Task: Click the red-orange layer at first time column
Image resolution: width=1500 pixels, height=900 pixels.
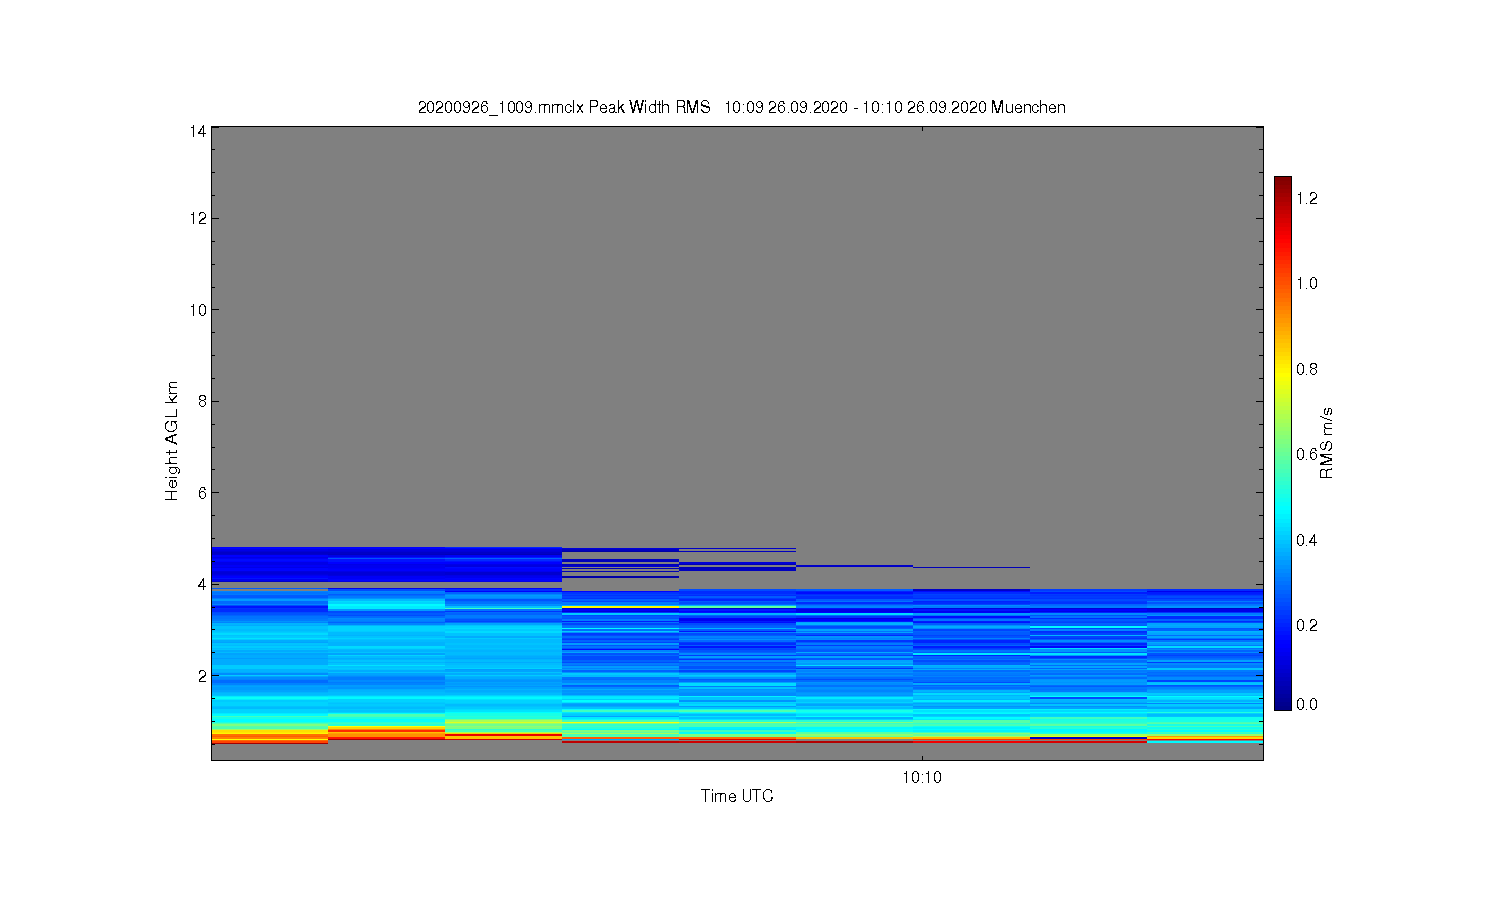Action: click(270, 737)
